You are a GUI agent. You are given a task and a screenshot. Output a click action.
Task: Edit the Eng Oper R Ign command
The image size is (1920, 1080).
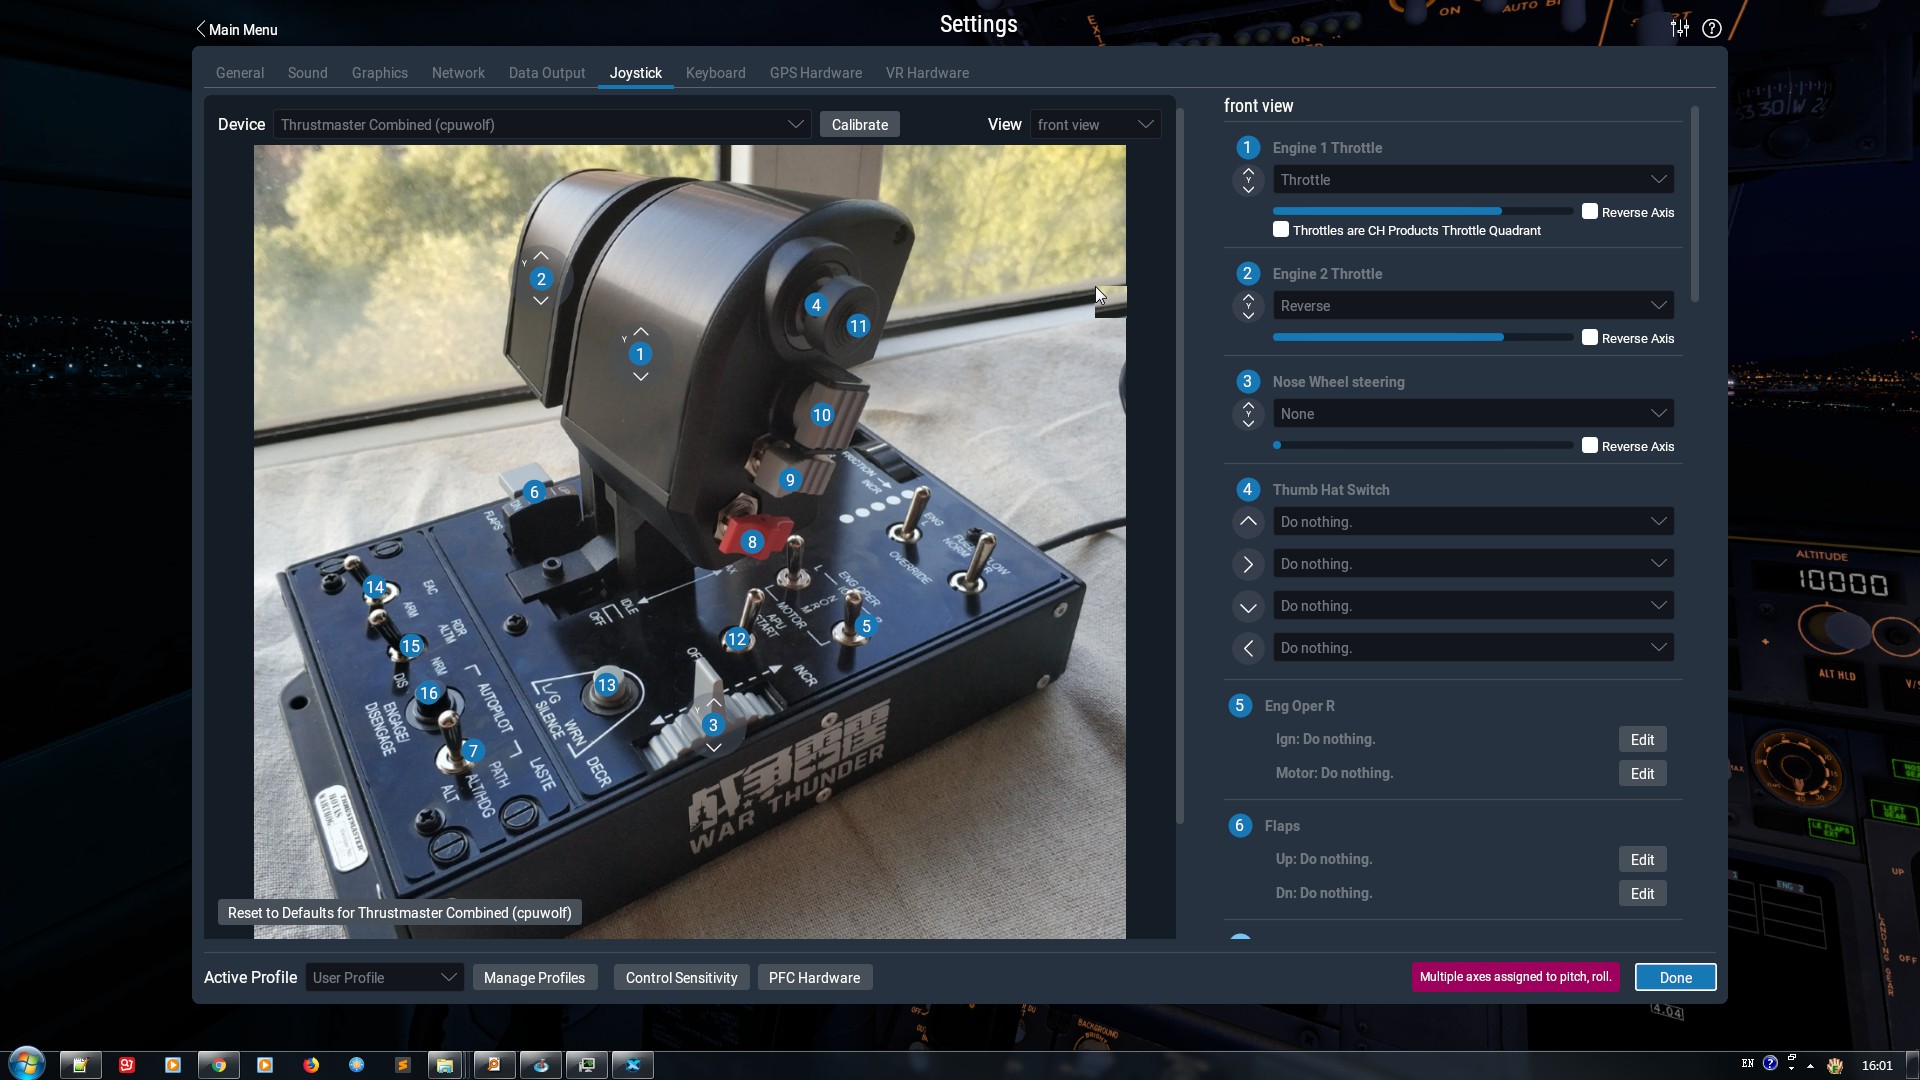point(1642,739)
